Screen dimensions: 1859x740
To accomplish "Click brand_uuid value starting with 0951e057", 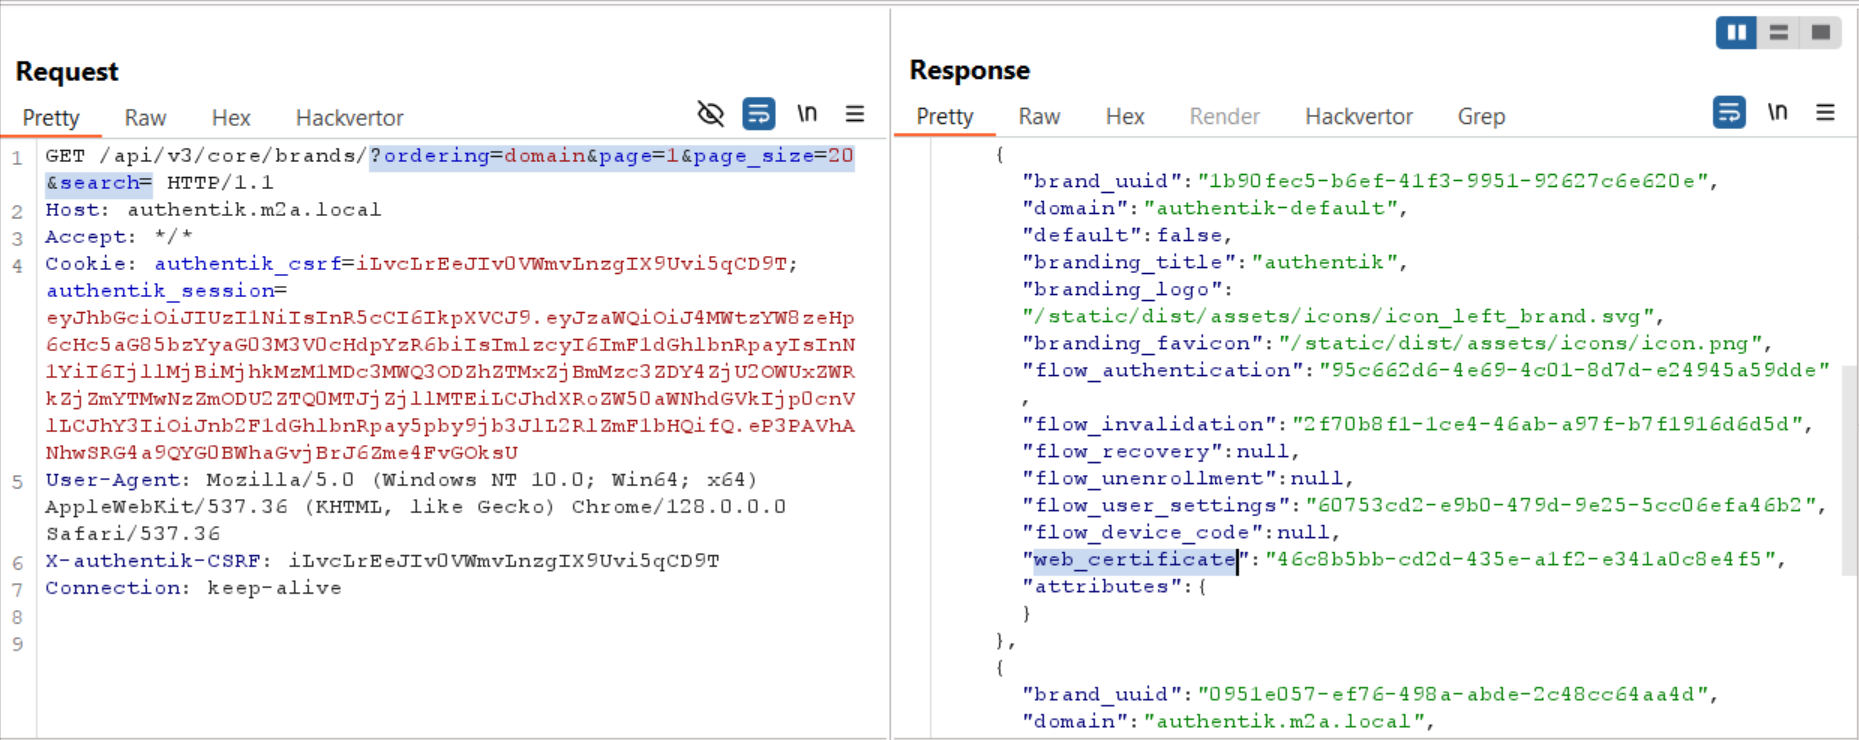I will pos(1452,694).
